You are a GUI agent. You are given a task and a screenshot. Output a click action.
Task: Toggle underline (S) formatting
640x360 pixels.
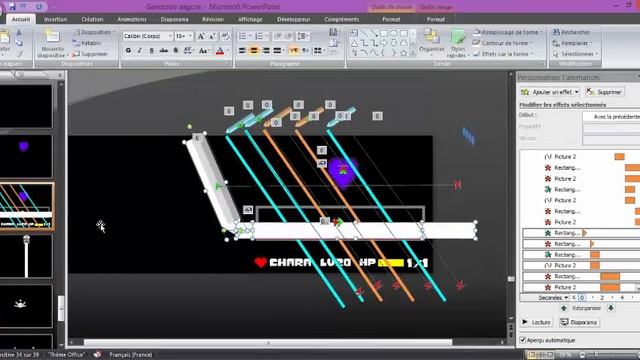[151, 50]
